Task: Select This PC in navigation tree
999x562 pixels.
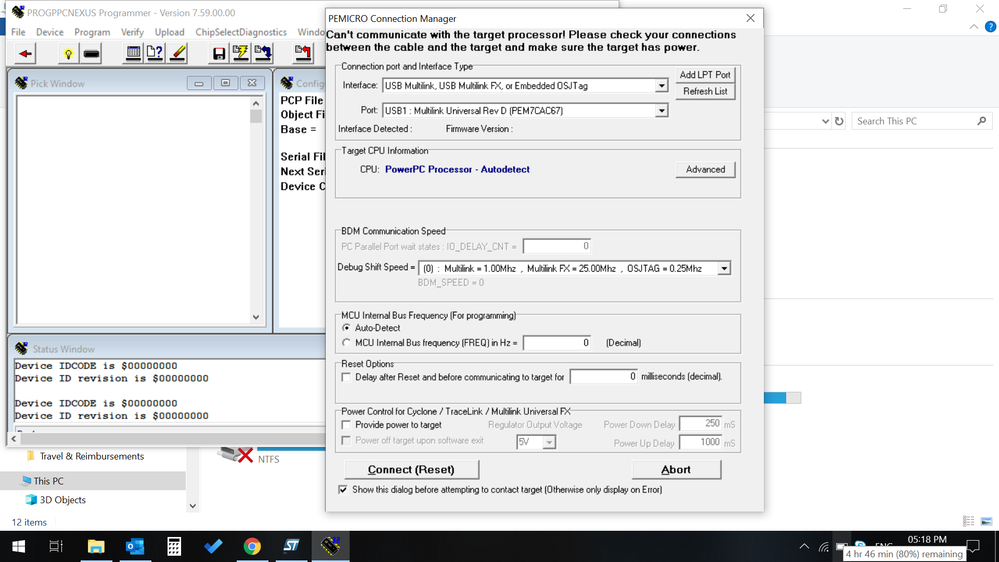Action: coord(48,481)
